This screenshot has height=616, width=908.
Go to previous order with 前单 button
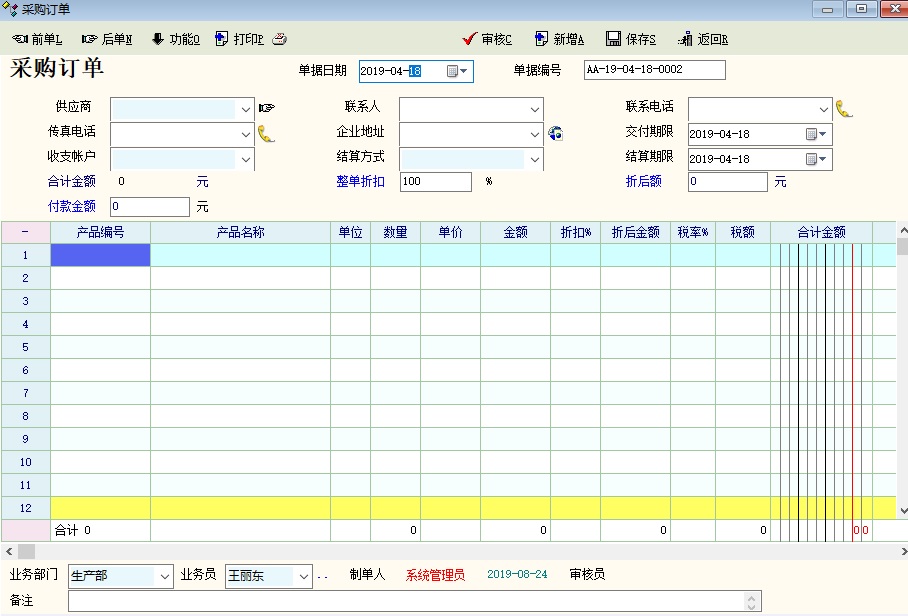click(37, 39)
